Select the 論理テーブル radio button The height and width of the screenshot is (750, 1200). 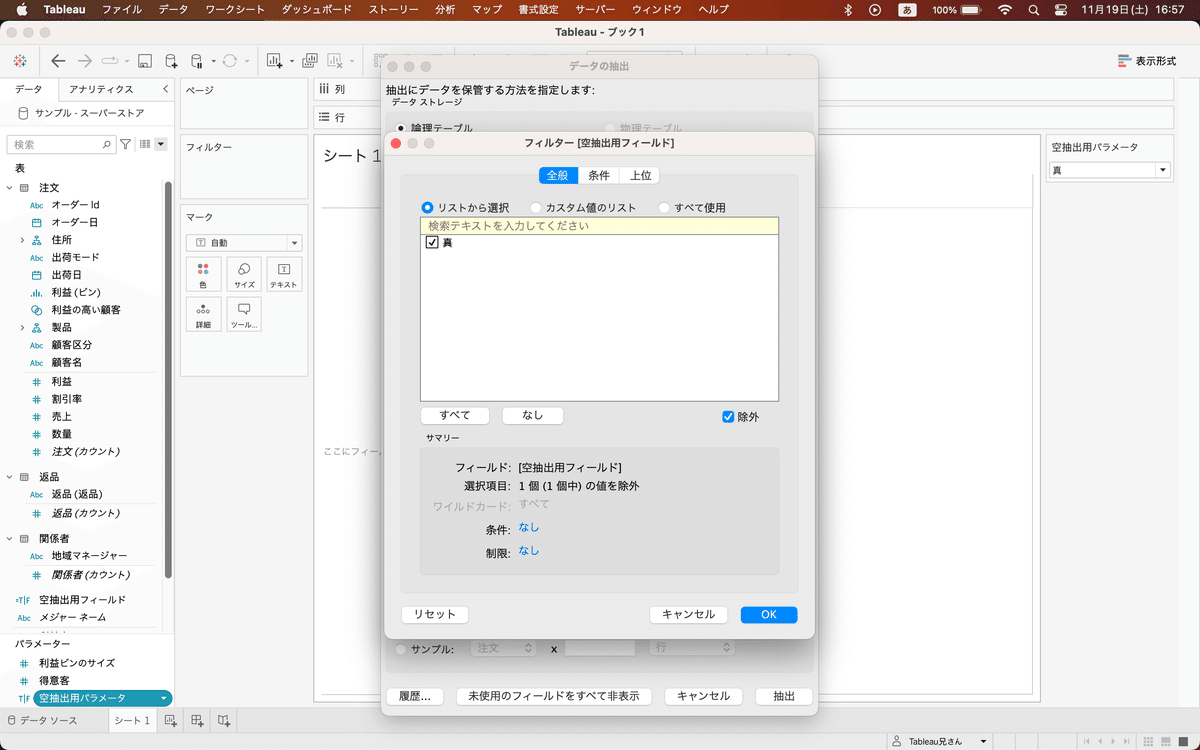click(402, 128)
